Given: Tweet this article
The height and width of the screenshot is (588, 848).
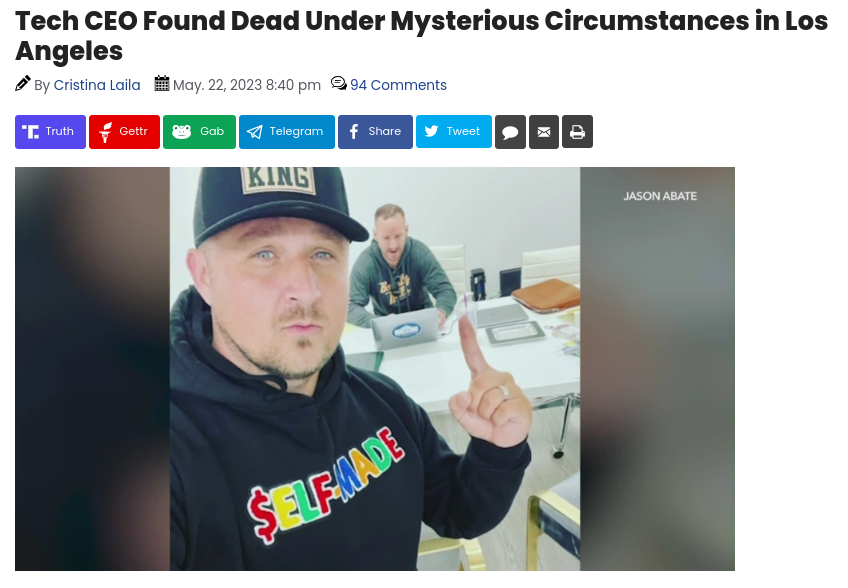Looking at the screenshot, I should (454, 131).
